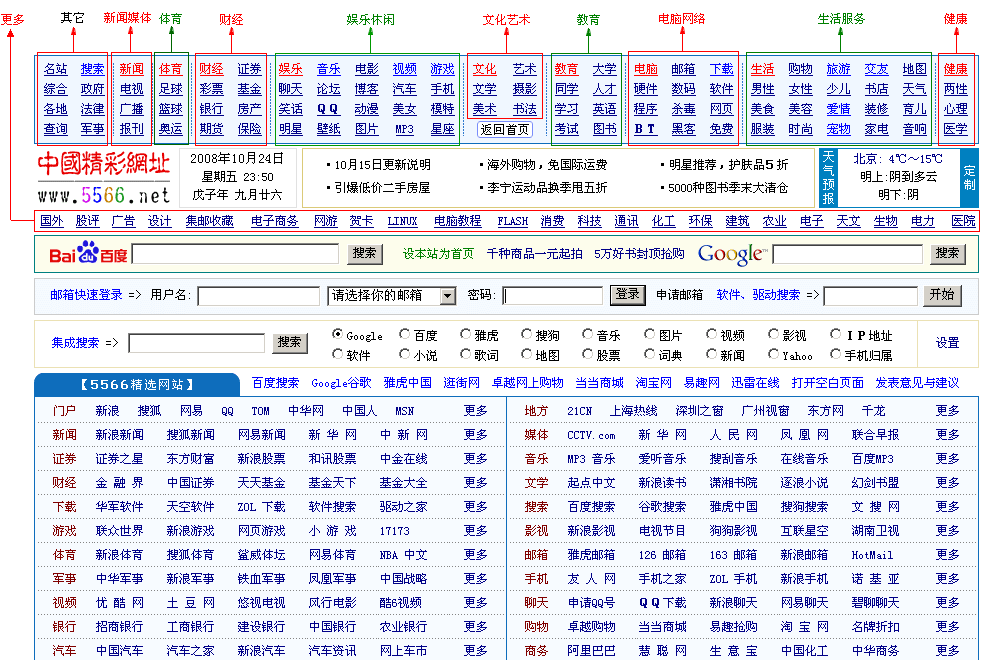Open the 宠物 link in life block
984x672 pixels.
point(838,129)
